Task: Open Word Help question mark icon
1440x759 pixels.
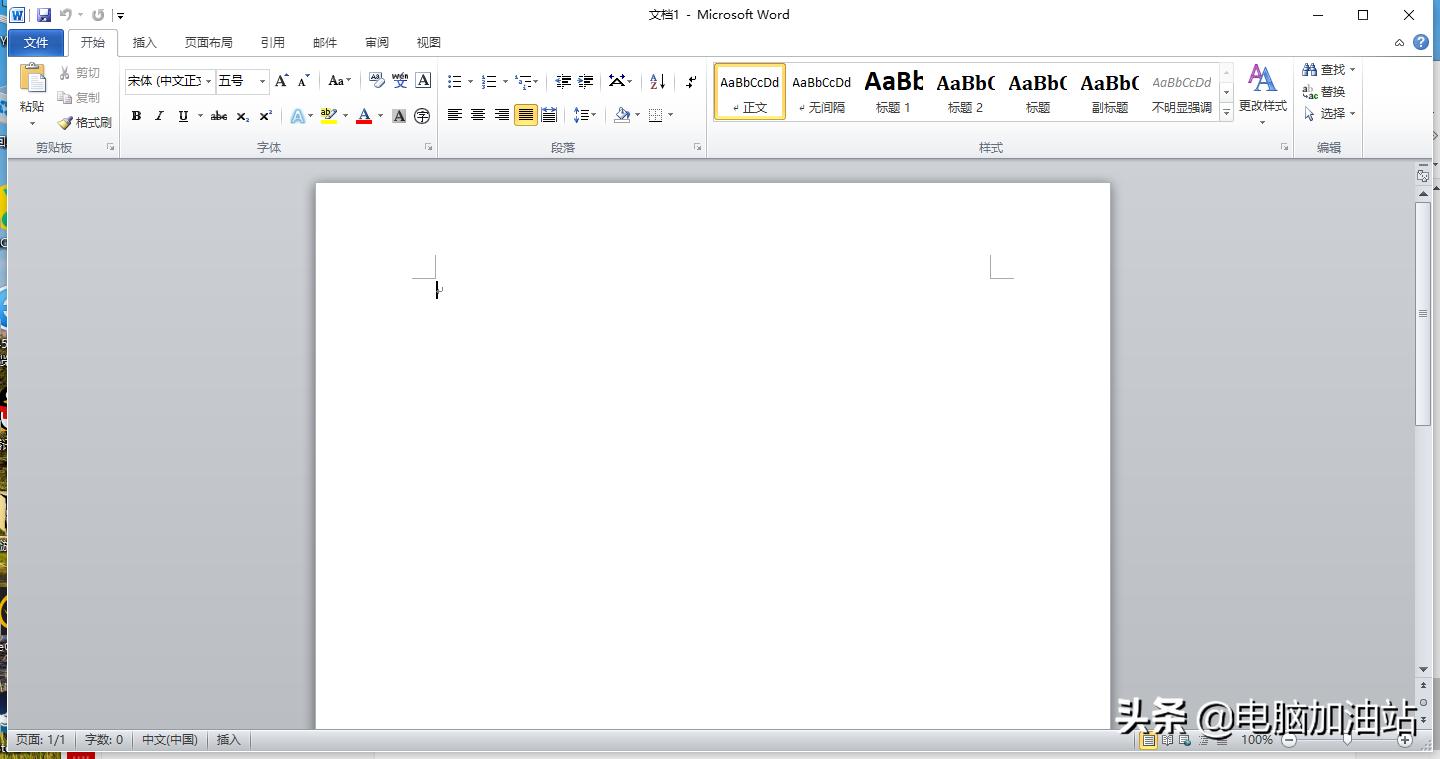Action: [1421, 42]
